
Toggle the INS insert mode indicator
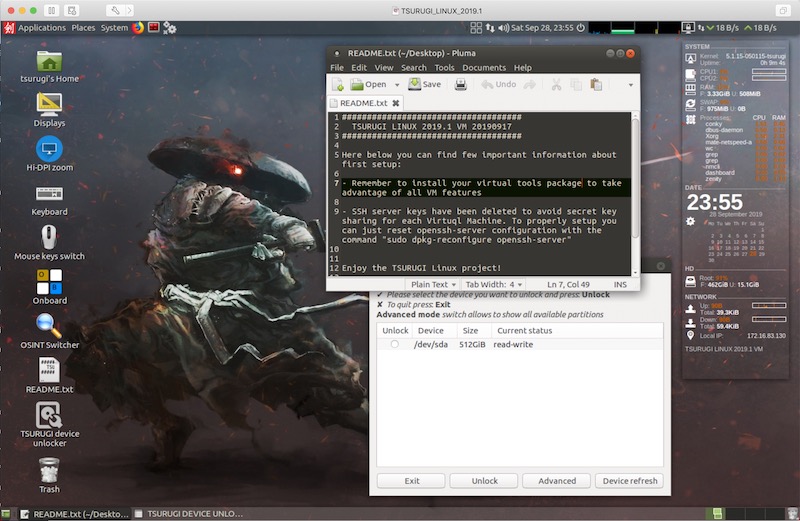pyautogui.click(x=620, y=284)
